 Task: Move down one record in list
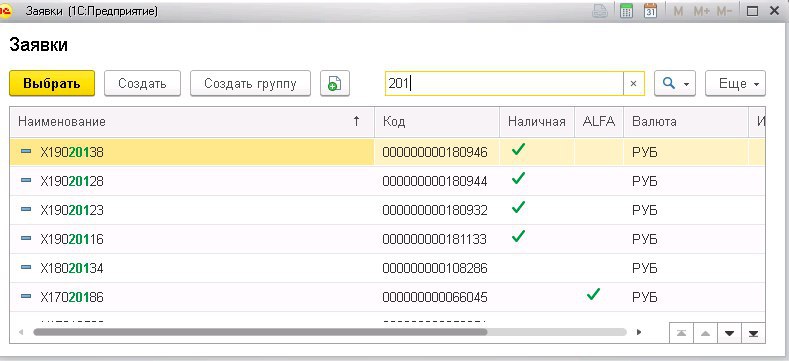point(729,333)
